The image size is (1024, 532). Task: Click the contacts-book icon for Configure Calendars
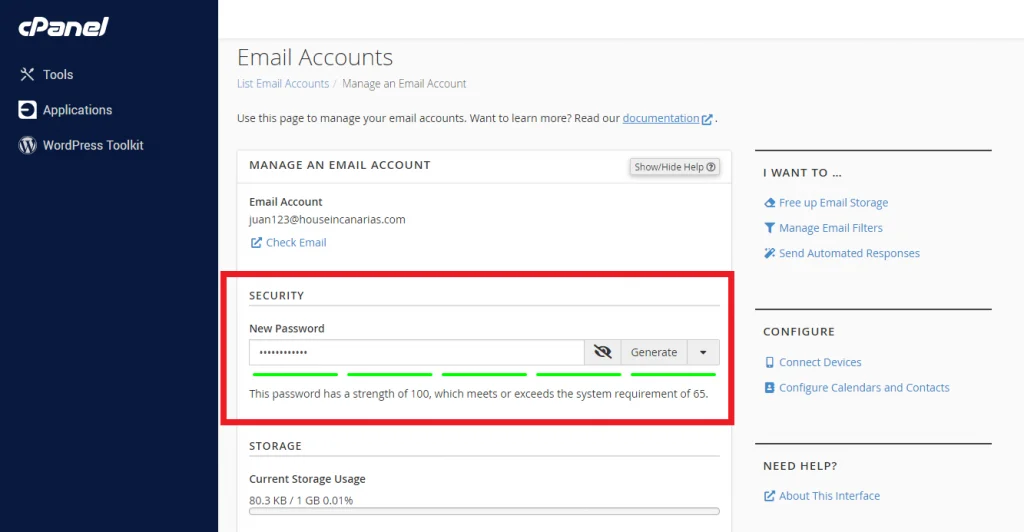point(769,388)
